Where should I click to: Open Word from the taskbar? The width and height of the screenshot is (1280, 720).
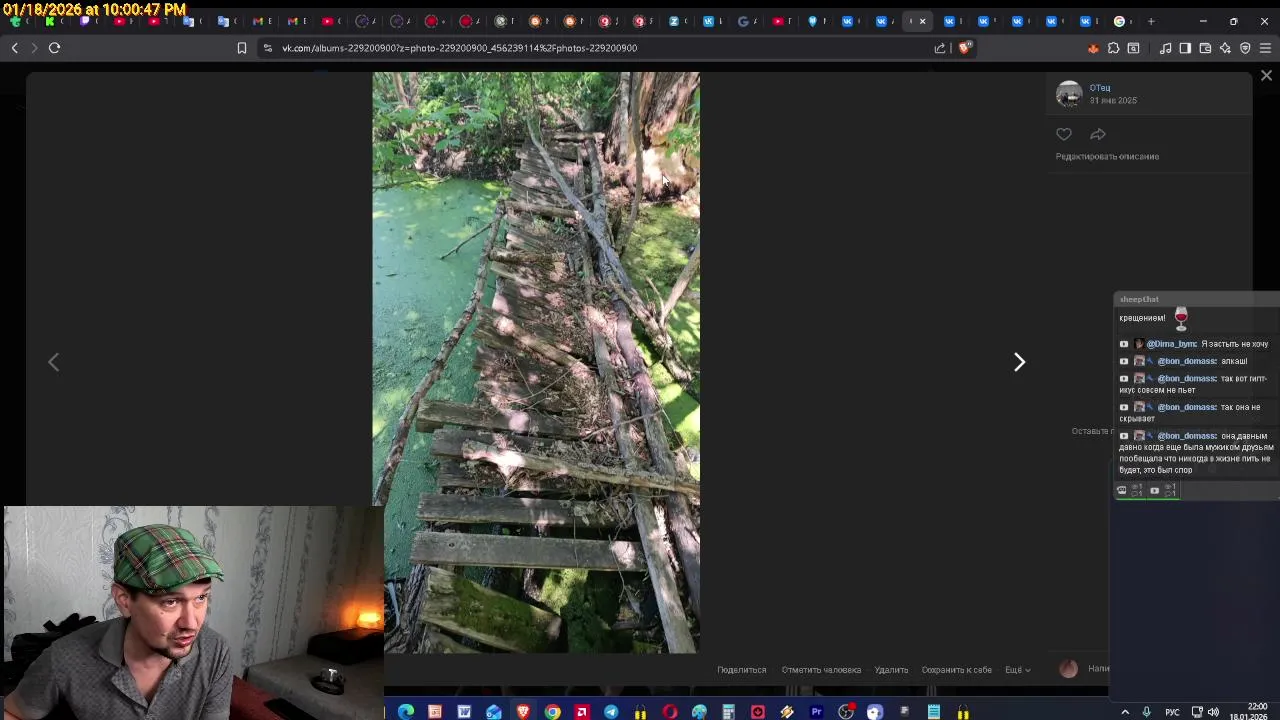click(x=464, y=712)
